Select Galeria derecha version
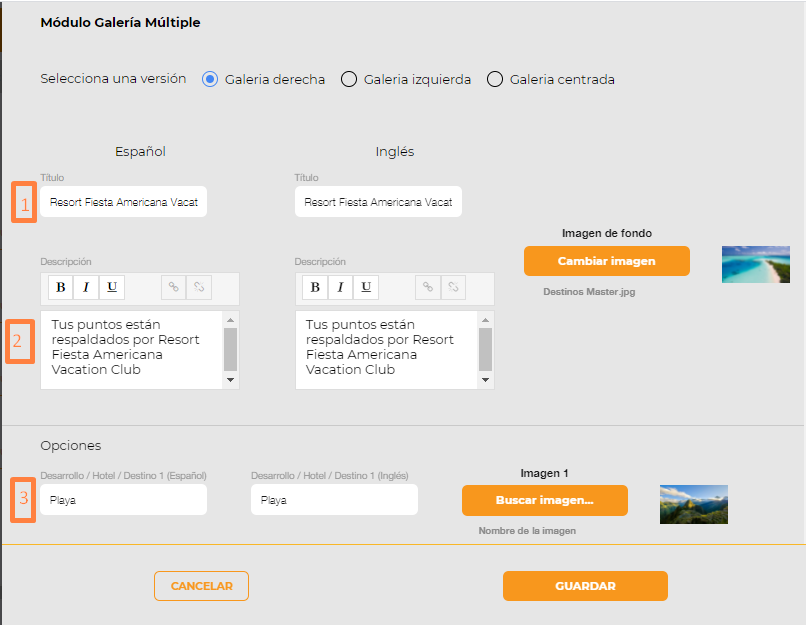Screen dimensions: 806x625 pyautogui.click(x=210, y=79)
